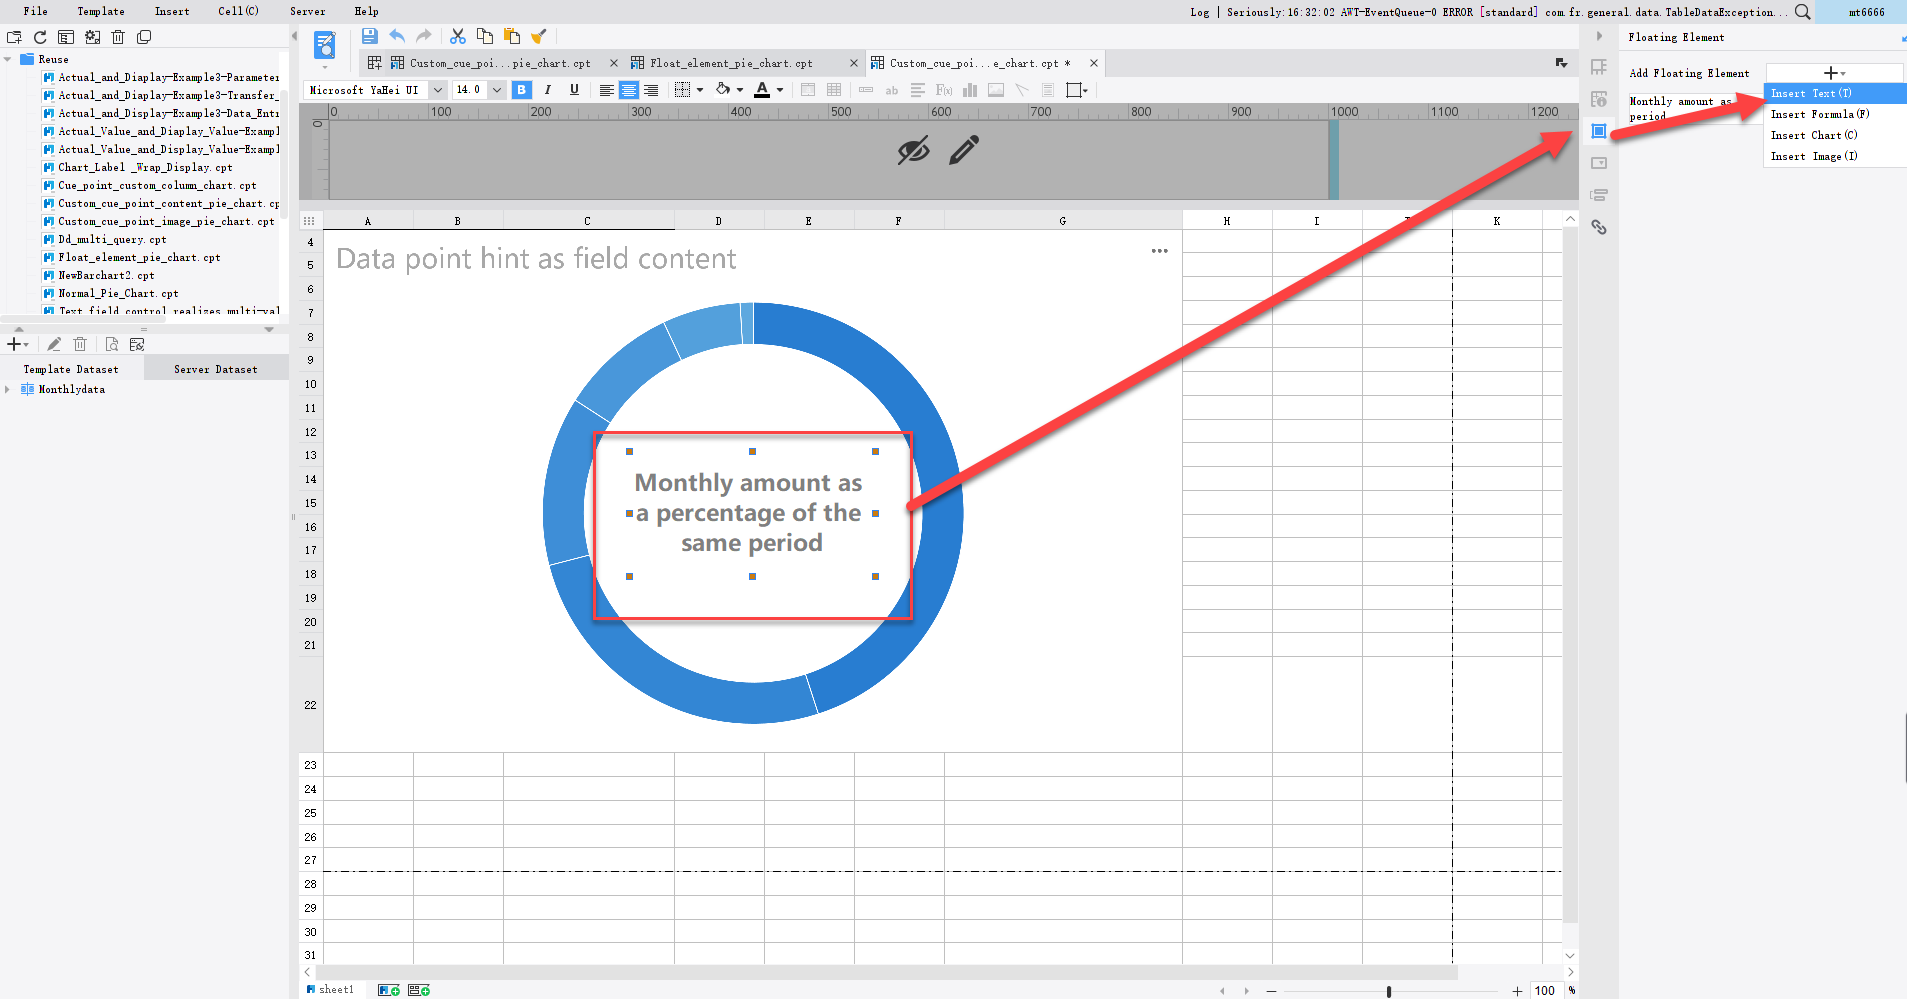Toggle italic formatting
This screenshot has width=1907, height=999.
548,90
